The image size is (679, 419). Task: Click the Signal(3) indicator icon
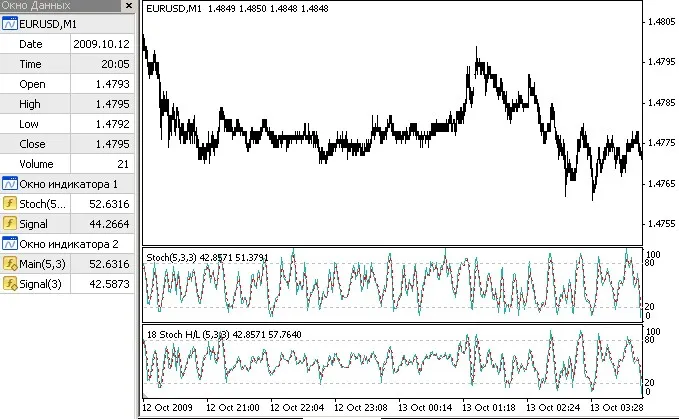coord(9,284)
